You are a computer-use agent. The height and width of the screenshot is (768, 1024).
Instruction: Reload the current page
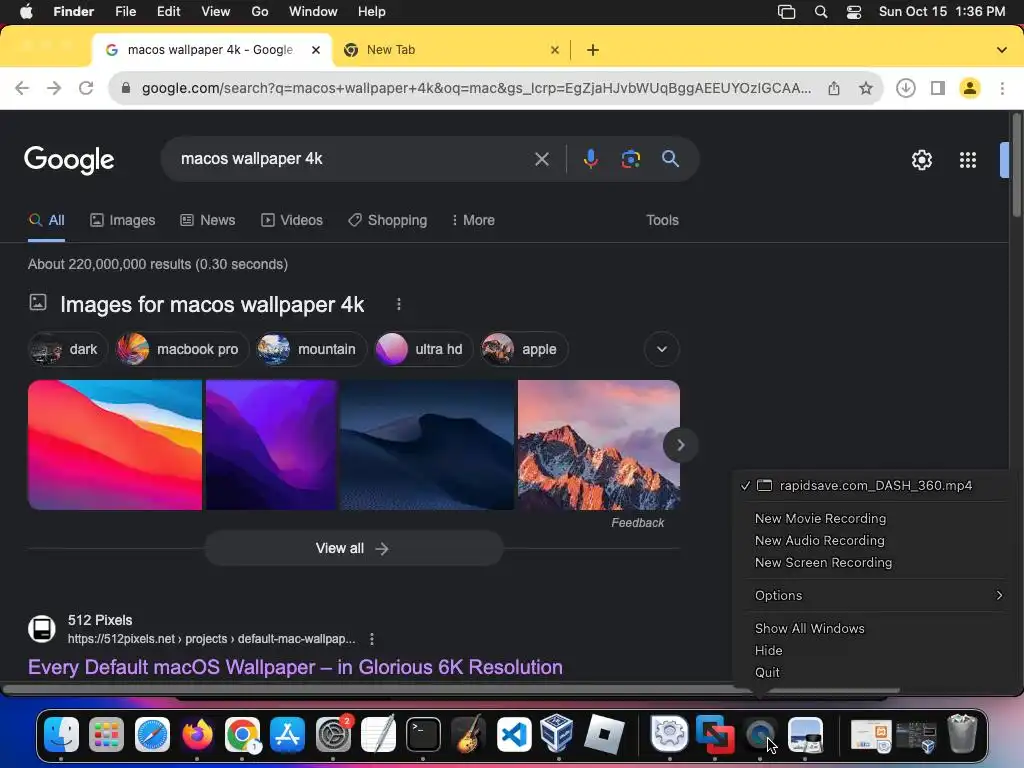[x=86, y=88]
